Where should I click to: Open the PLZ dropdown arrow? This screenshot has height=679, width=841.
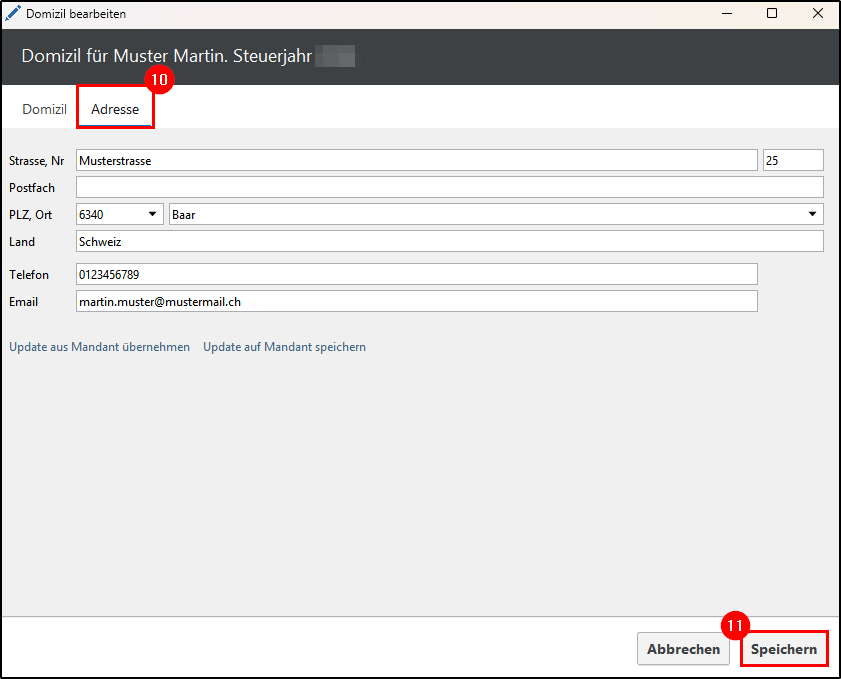point(153,214)
